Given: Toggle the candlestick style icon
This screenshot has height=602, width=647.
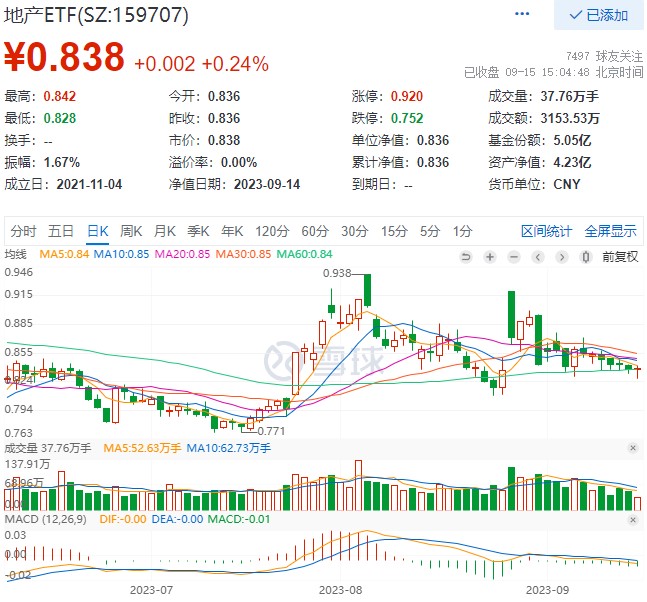Looking at the screenshot, I should (x=585, y=257).
